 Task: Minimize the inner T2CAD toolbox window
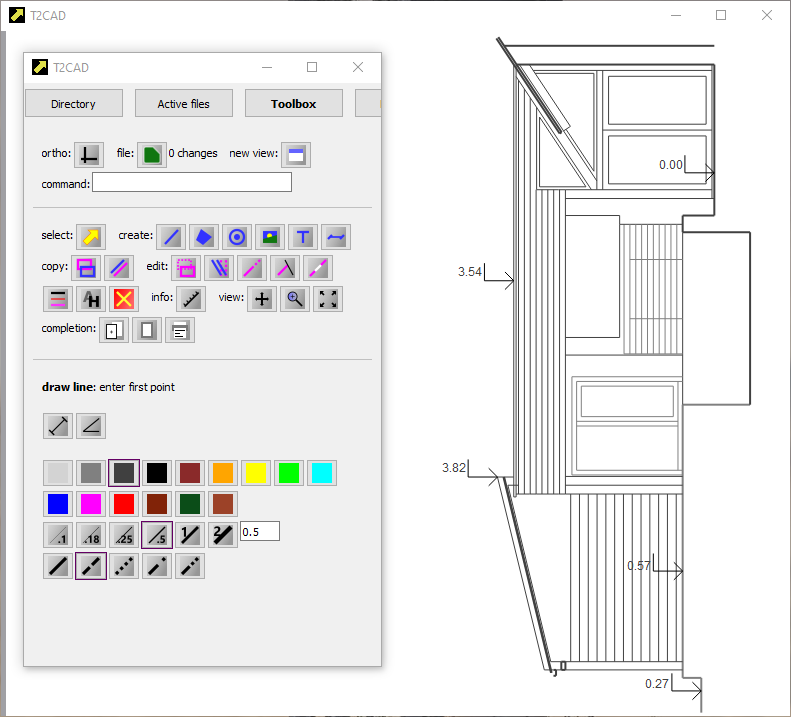pyautogui.click(x=267, y=67)
